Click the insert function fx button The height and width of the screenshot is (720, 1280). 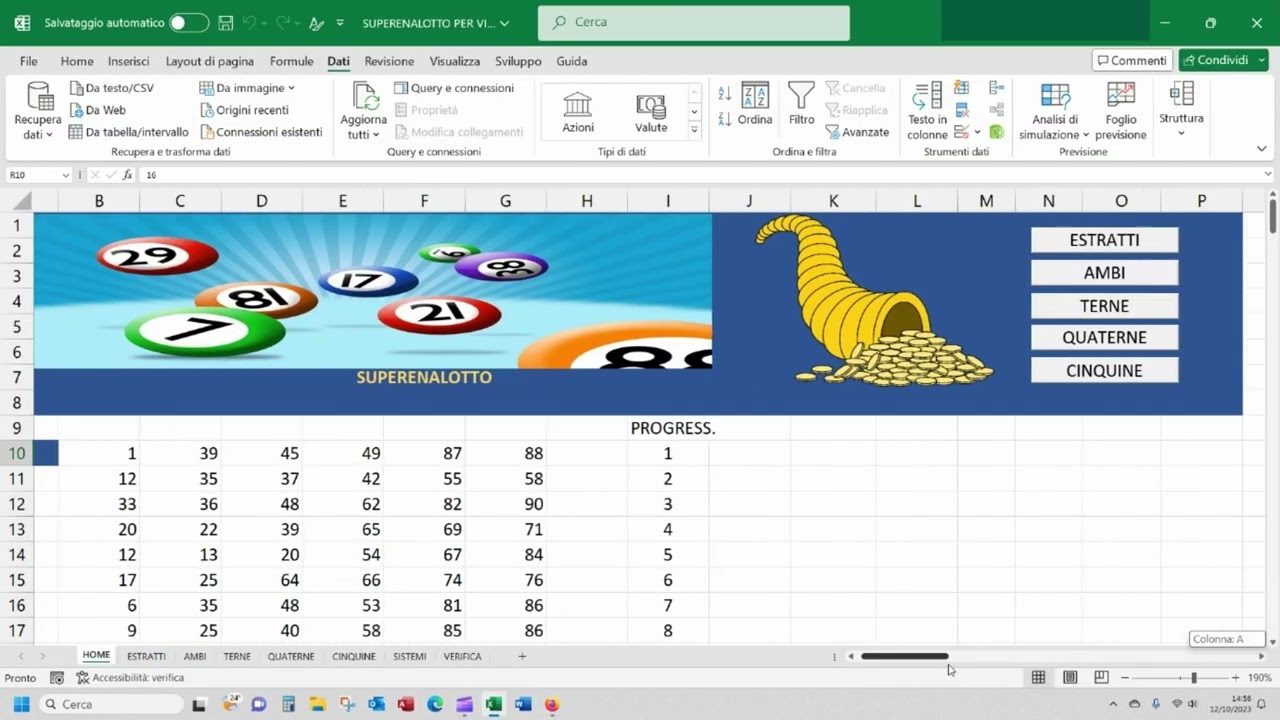tap(129, 175)
